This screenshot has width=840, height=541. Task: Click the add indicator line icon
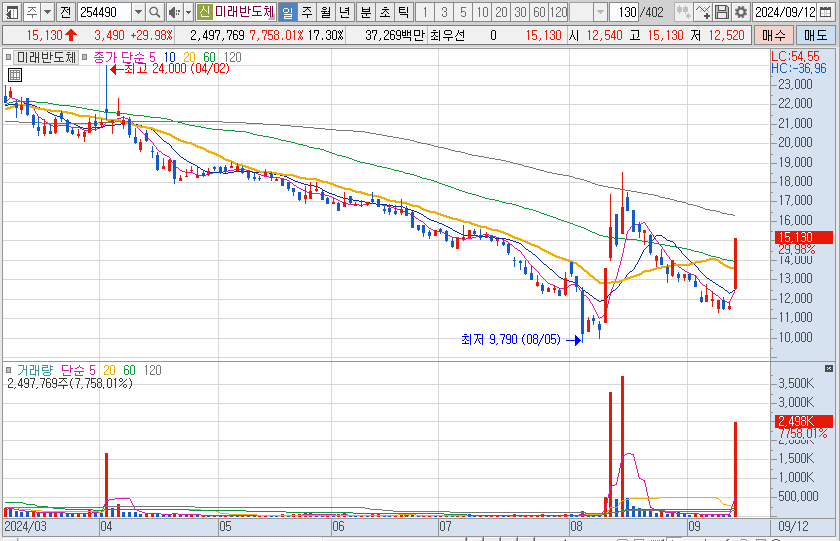pyautogui.click(x=702, y=12)
